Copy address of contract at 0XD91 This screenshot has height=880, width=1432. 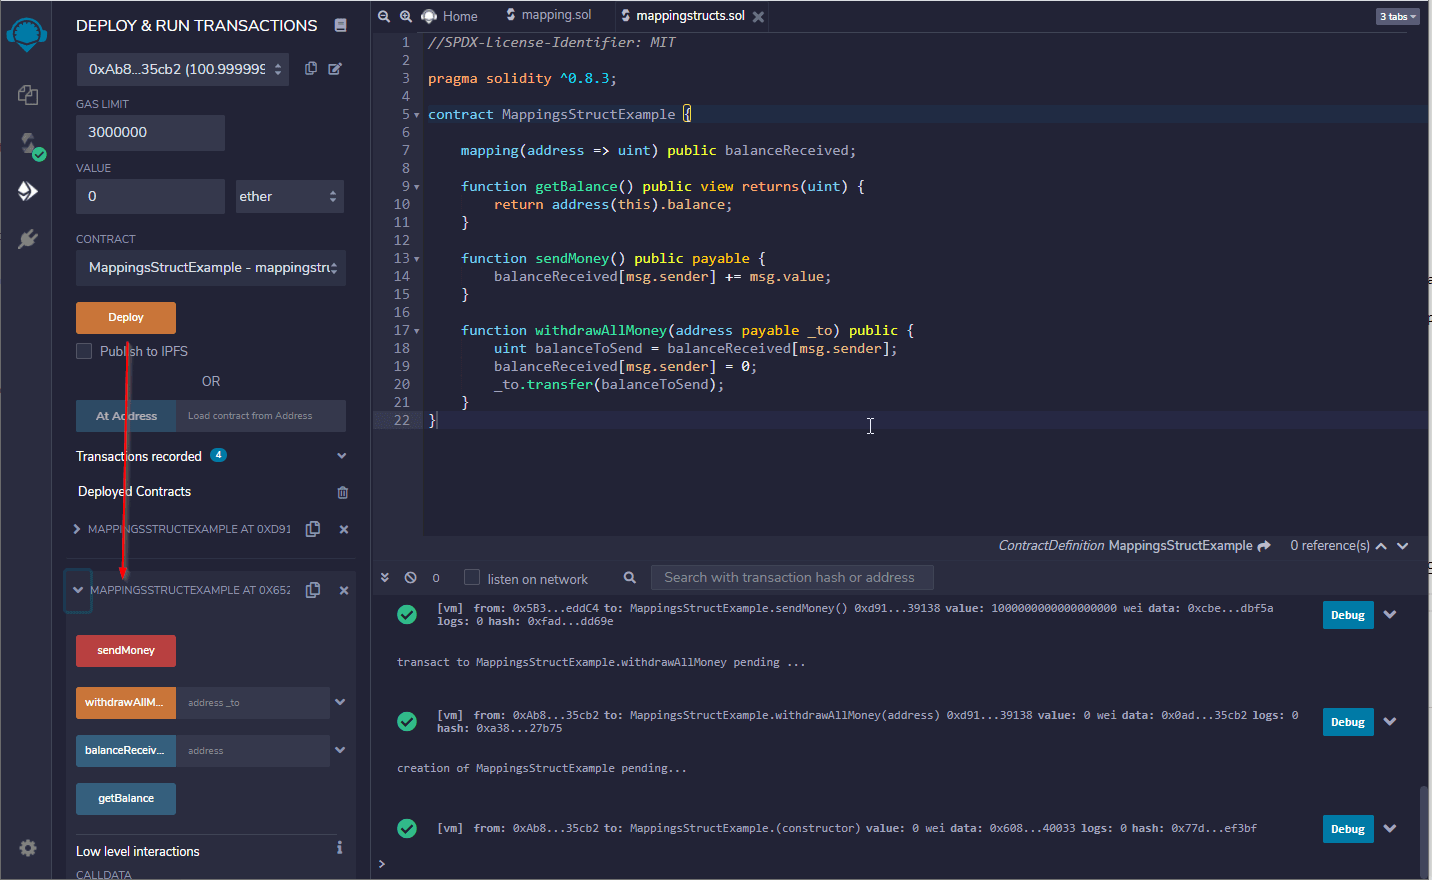pyautogui.click(x=313, y=529)
